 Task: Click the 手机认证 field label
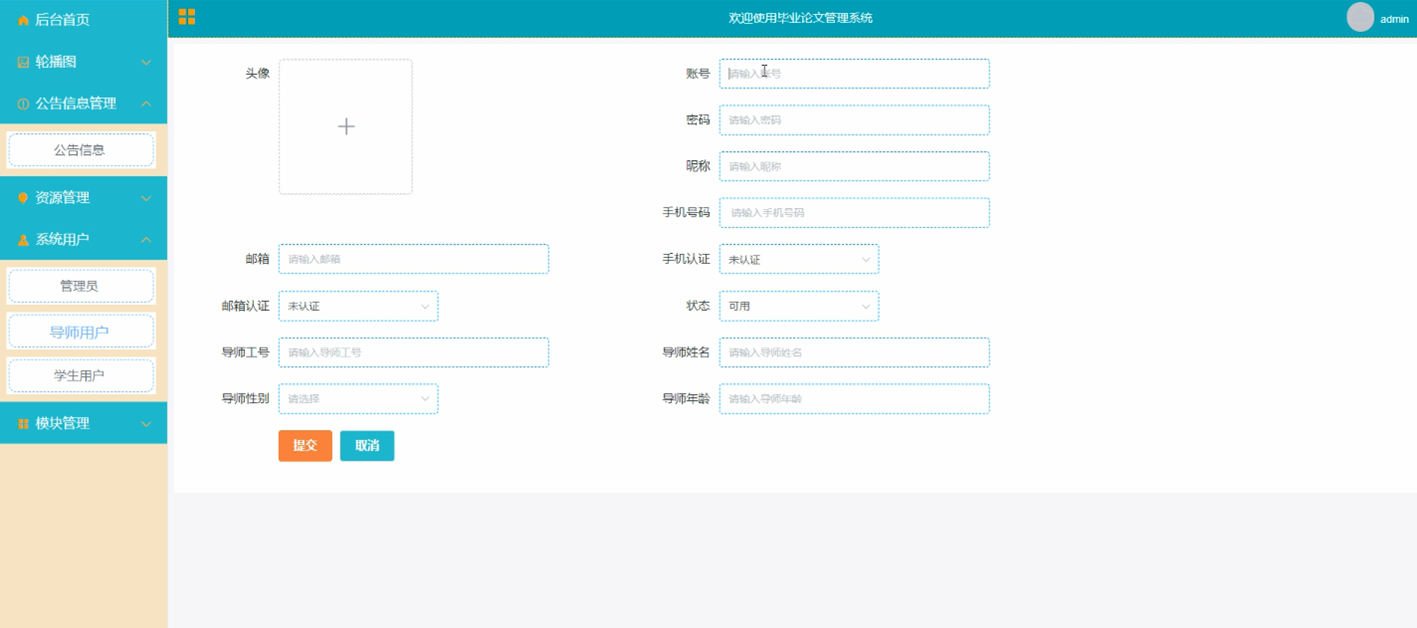686,259
